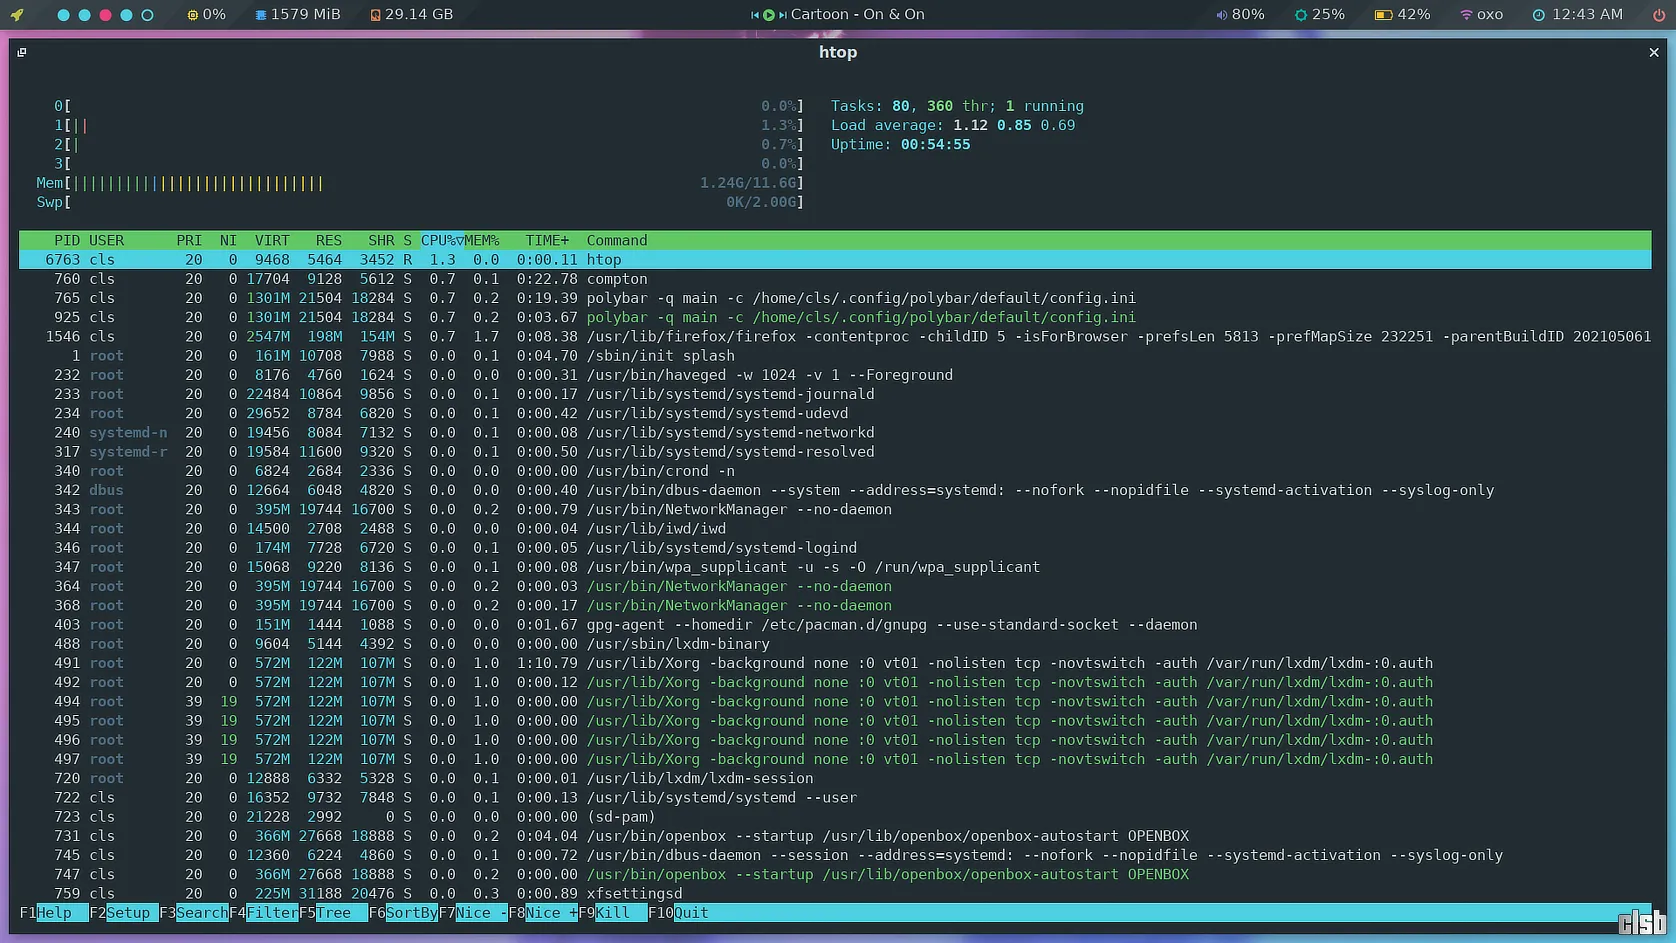Switch to F5 Tree view
This screenshot has height=943, width=1676.
click(x=333, y=913)
